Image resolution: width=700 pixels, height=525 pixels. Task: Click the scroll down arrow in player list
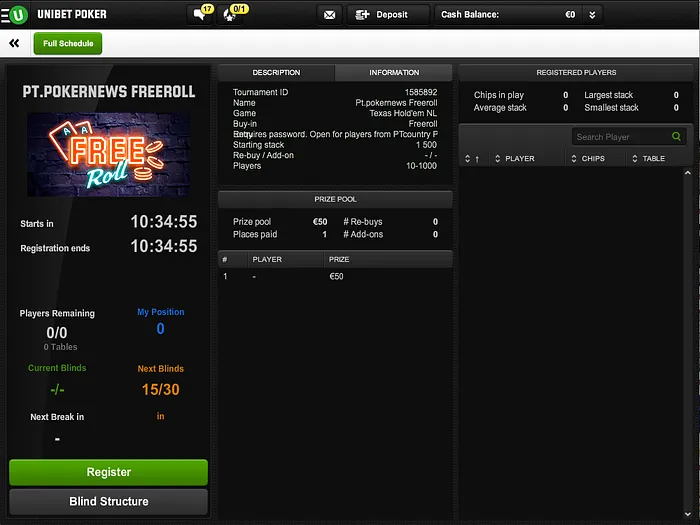(x=688, y=514)
